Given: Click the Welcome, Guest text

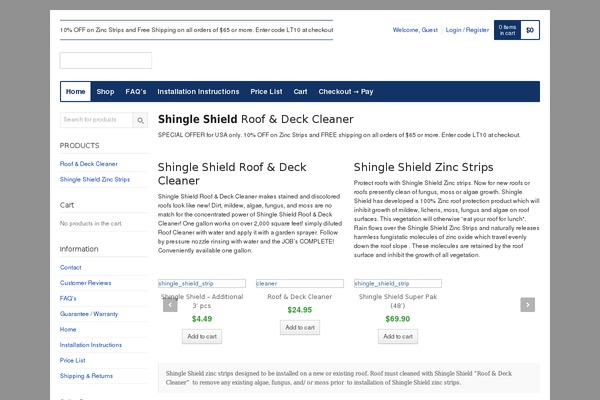Looking at the screenshot, I should pyautogui.click(x=415, y=30).
